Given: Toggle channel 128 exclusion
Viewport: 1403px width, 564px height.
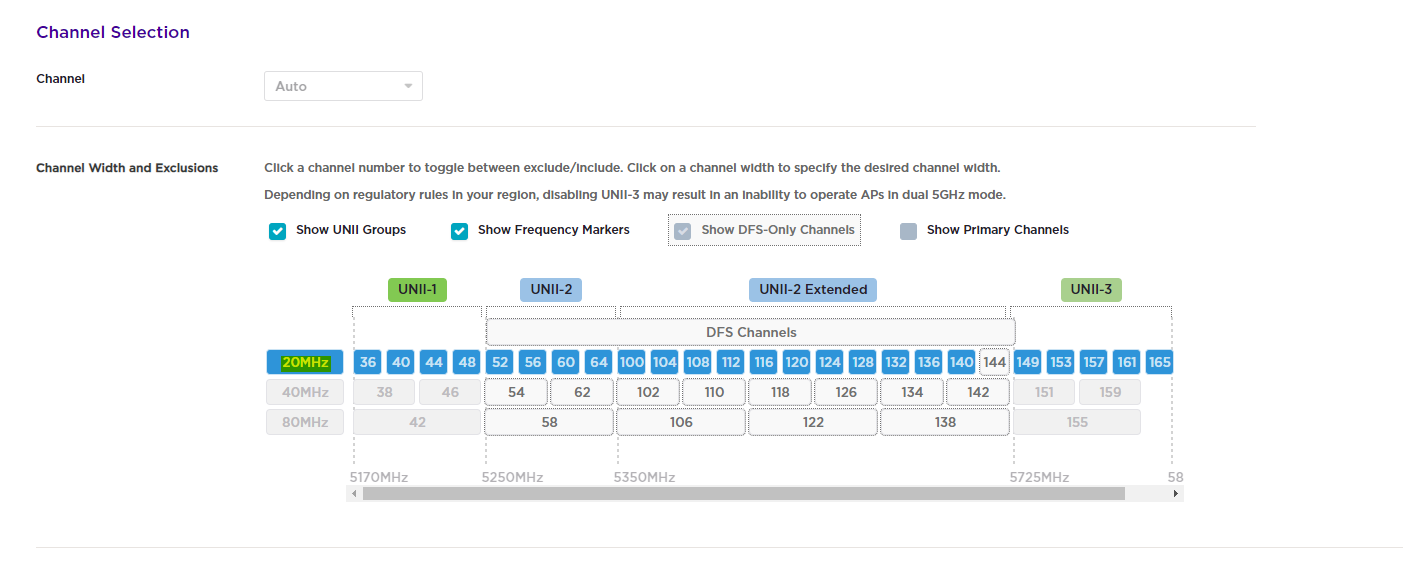Looking at the screenshot, I should (862, 362).
